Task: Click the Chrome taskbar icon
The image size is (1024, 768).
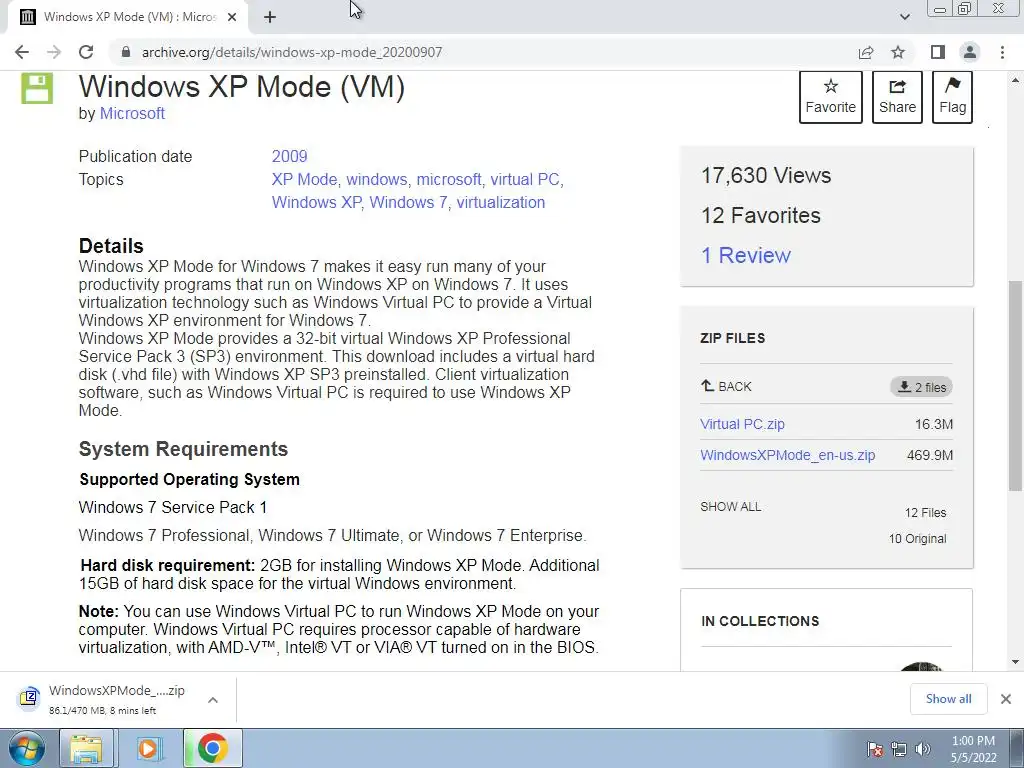Action: [213, 748]
